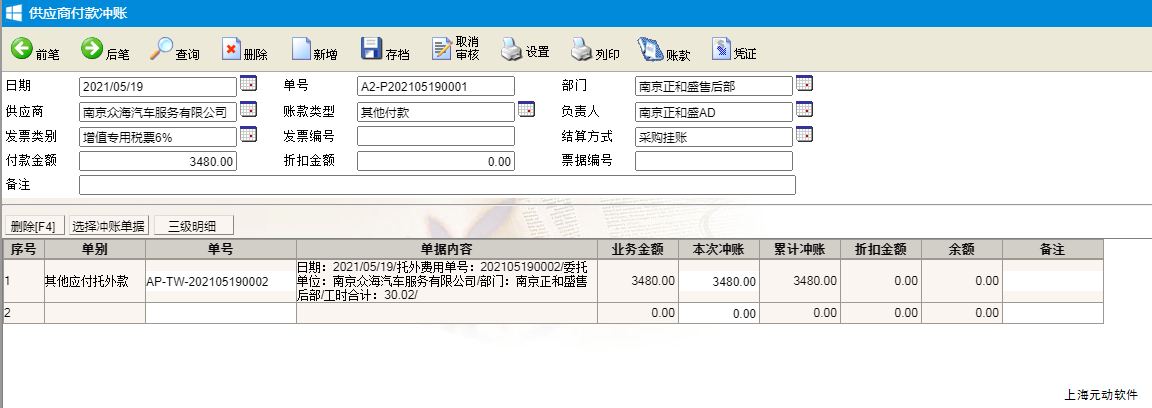Open the 凭证 voucher icon
This screenshot has width=1152, height=408.
coord(721,48)
